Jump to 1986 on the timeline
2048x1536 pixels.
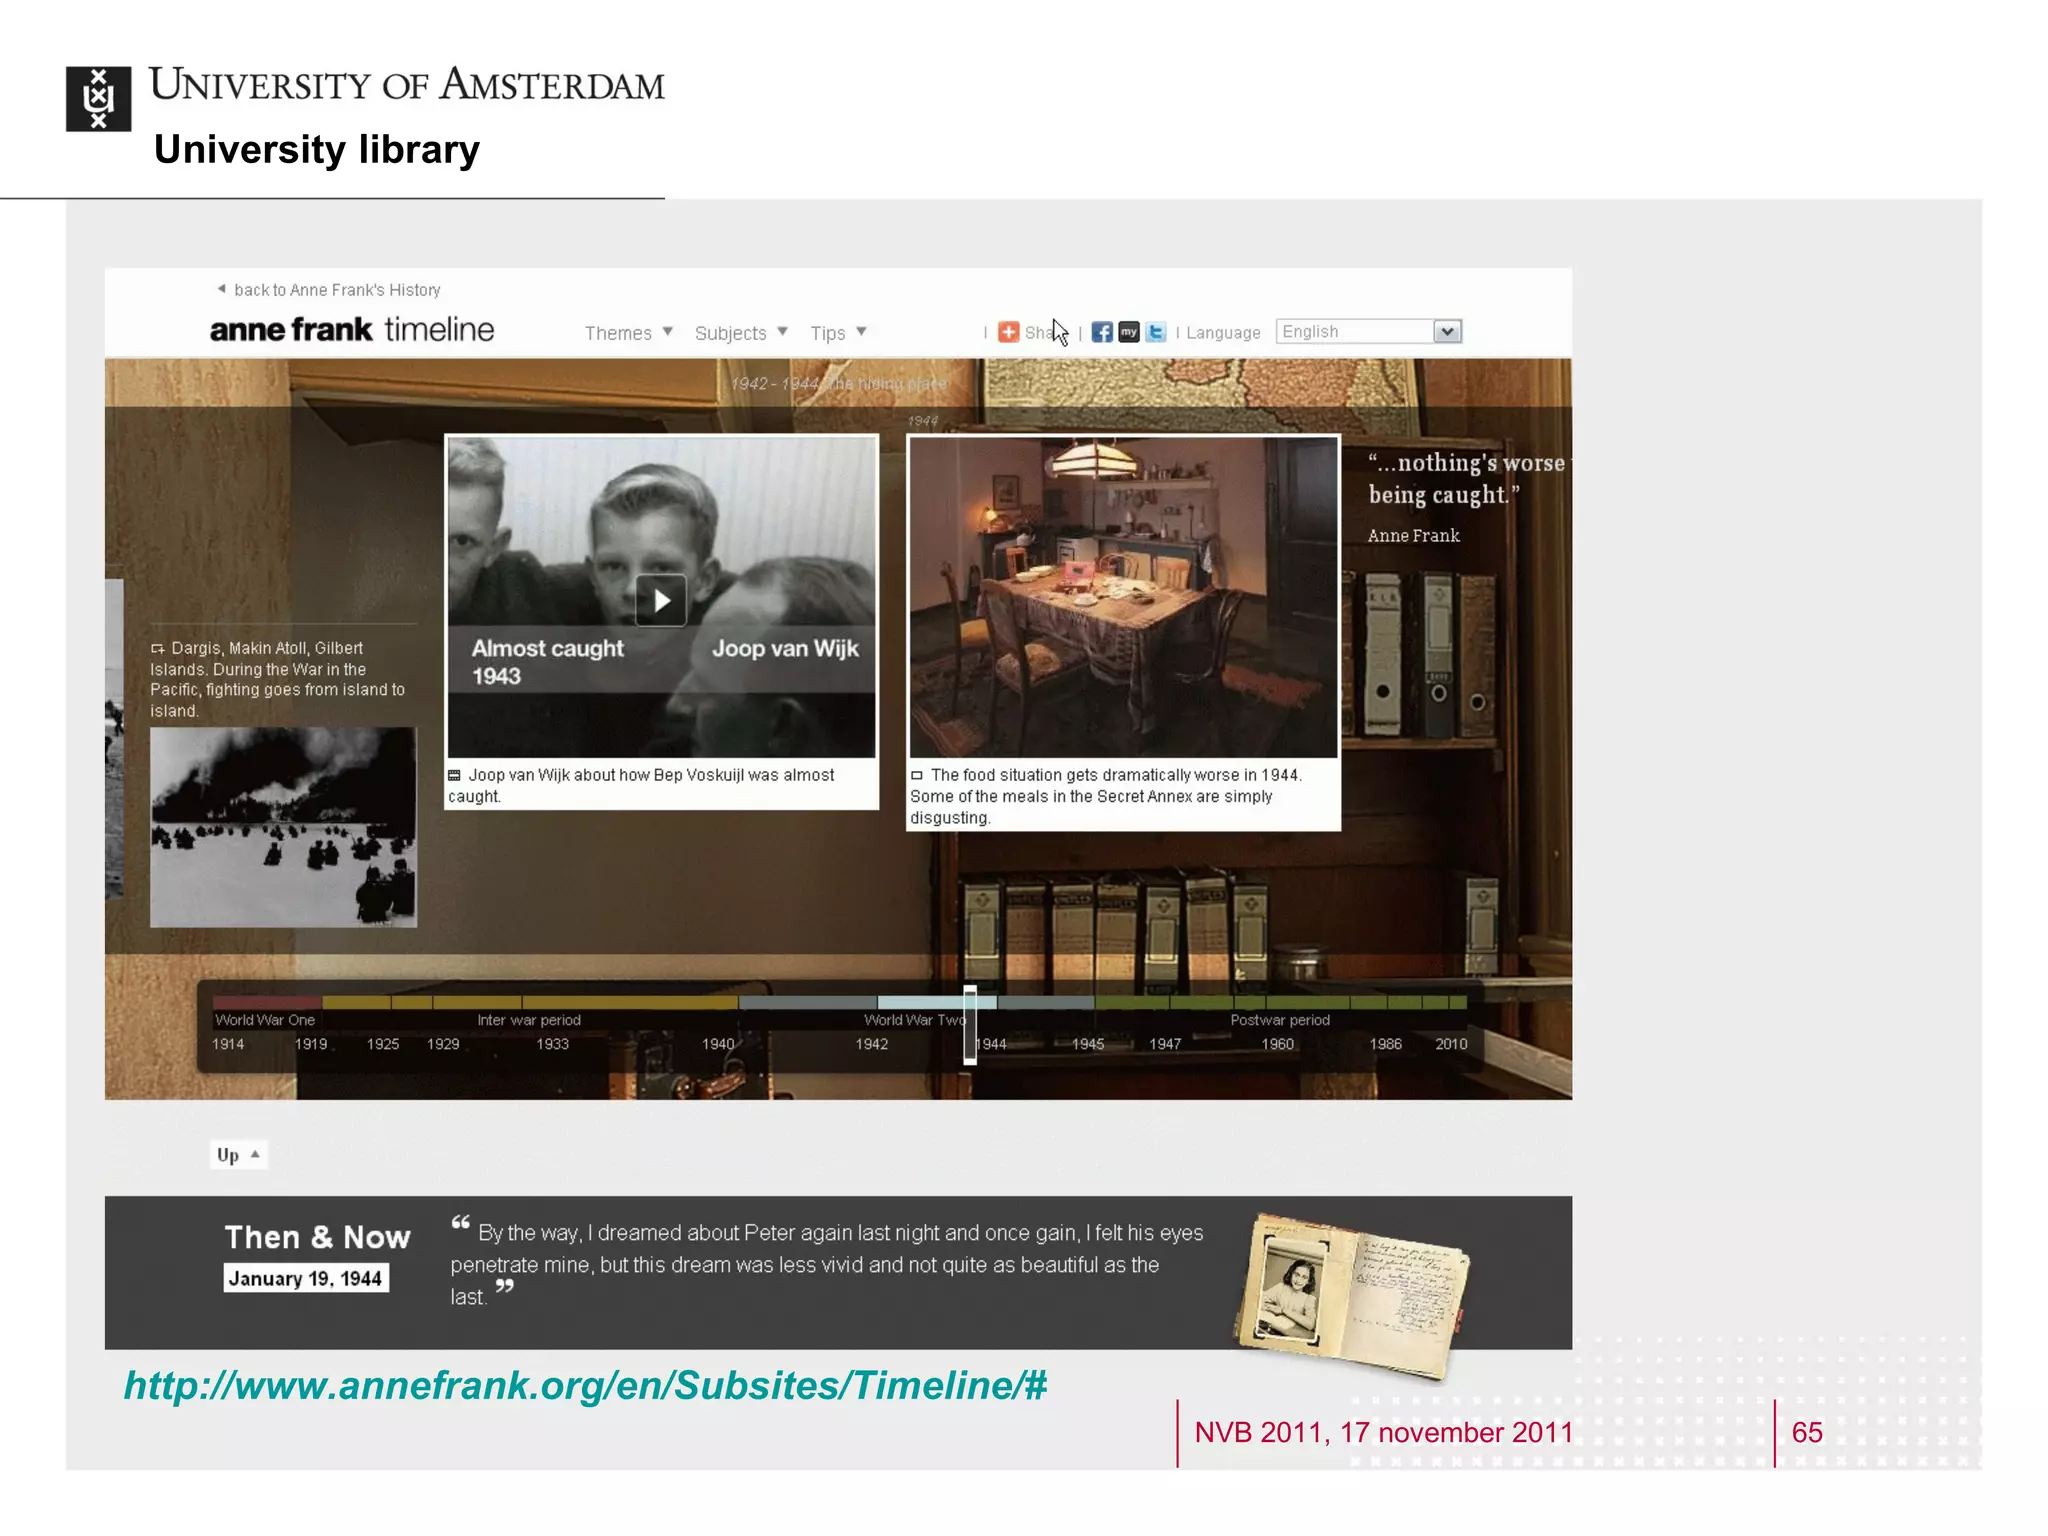[x=1385, y=1044]
